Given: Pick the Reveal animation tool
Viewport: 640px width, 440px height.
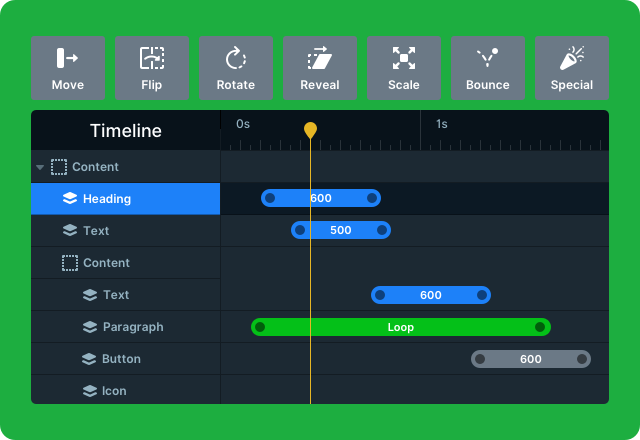Looking at the screenshot, I should pos(320,68).
